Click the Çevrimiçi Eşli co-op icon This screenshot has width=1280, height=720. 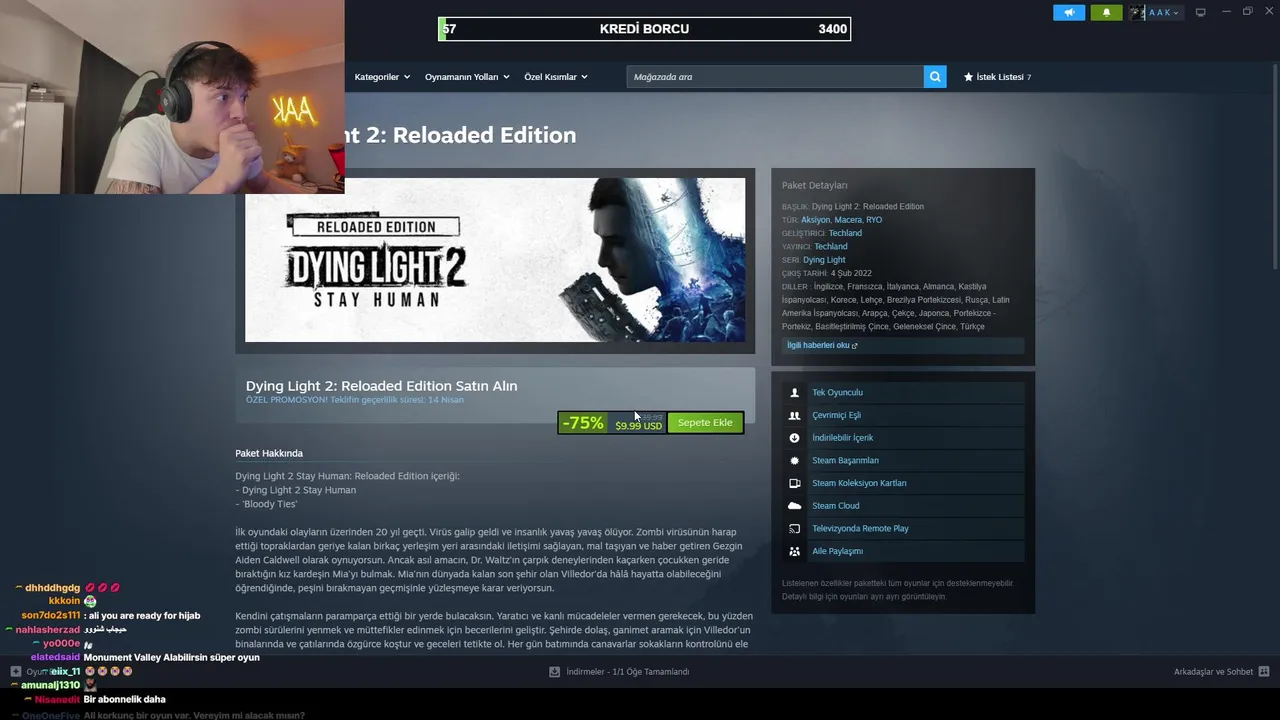coord(794,415)
